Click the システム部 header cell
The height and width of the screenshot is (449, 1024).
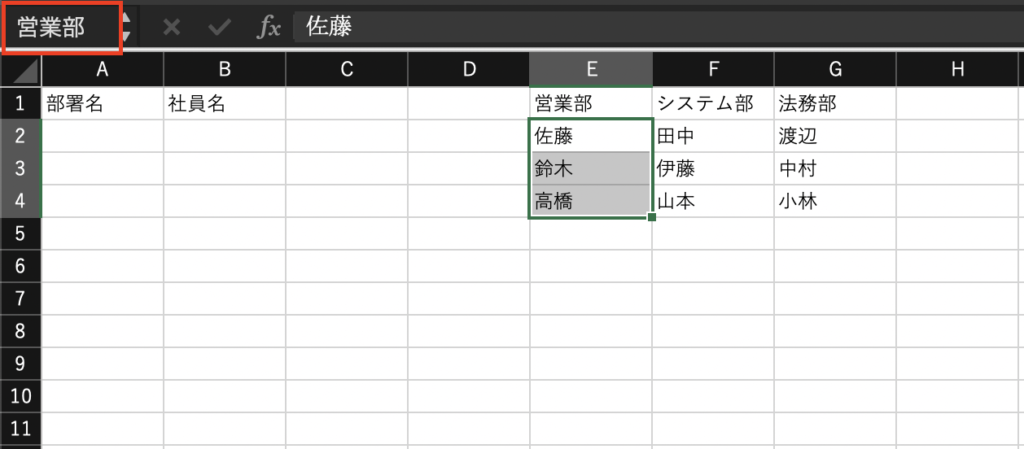(x=712, y=103)
